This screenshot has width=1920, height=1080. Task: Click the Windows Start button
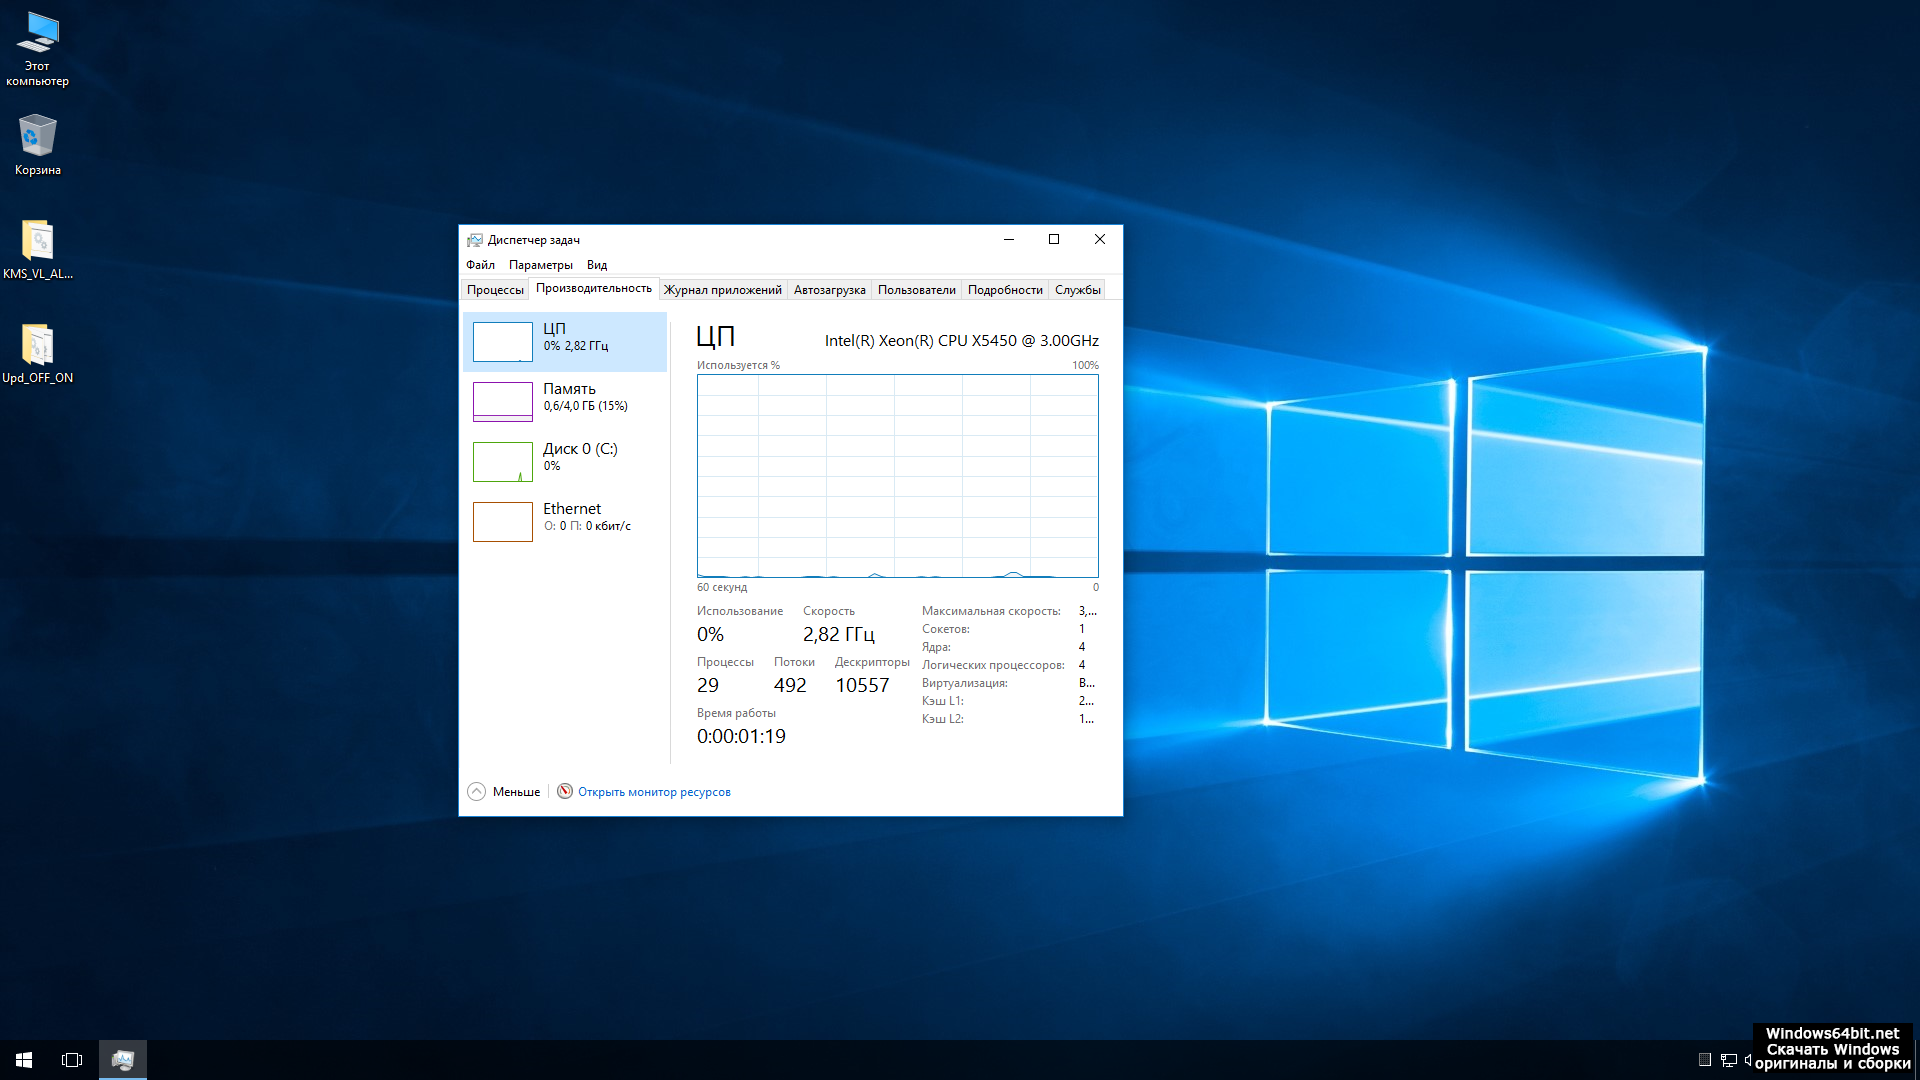point(24,1060)
